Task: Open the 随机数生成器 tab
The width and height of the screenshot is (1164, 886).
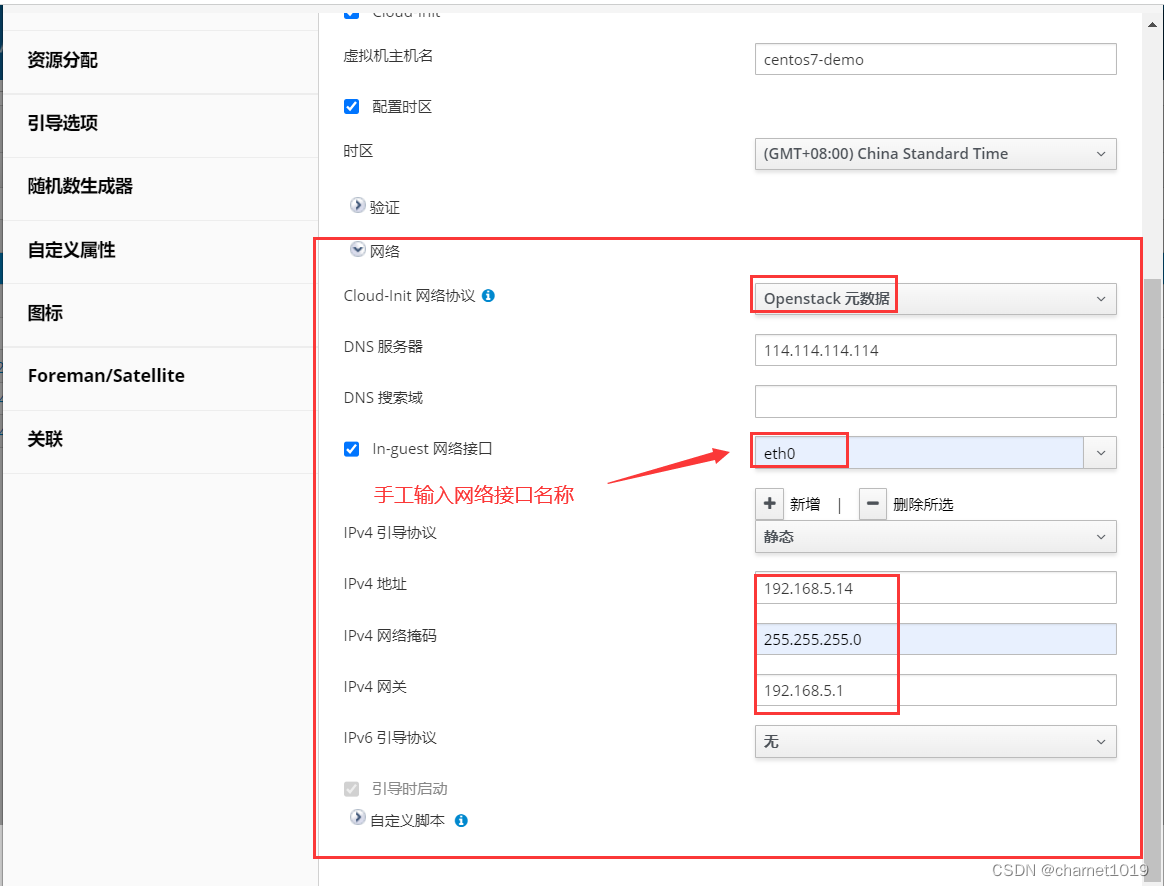Action: [x=160, y=188]
